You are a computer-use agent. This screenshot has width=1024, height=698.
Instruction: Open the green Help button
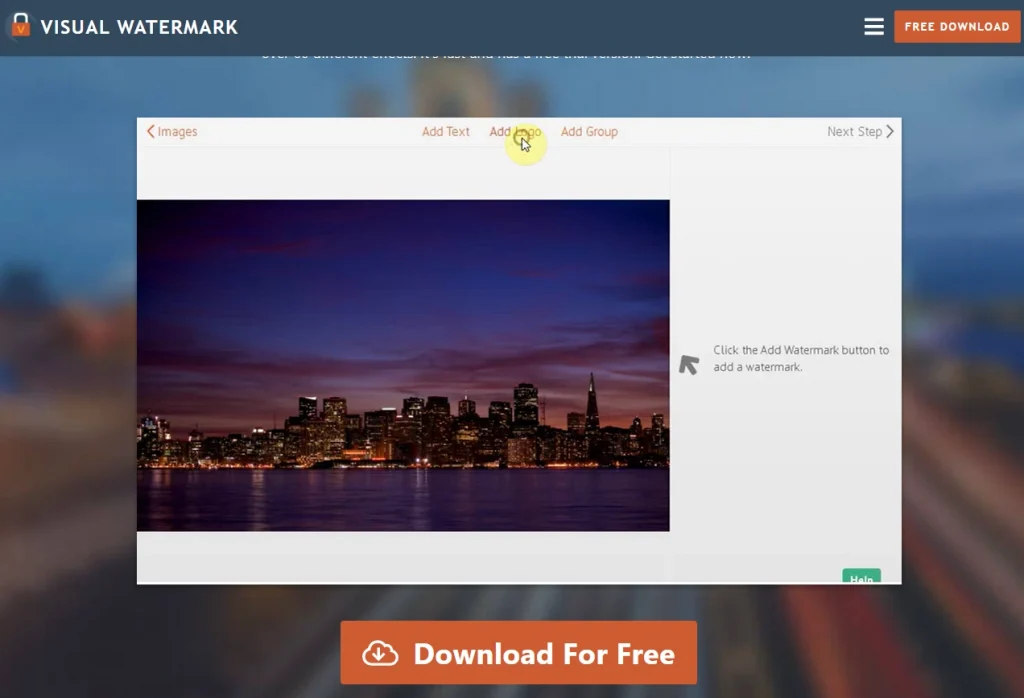tap(861, 577)
